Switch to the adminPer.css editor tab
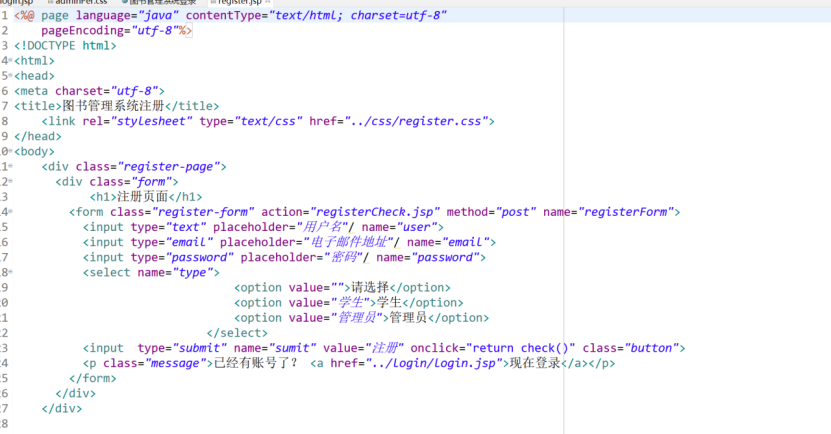 click(77, 3)
